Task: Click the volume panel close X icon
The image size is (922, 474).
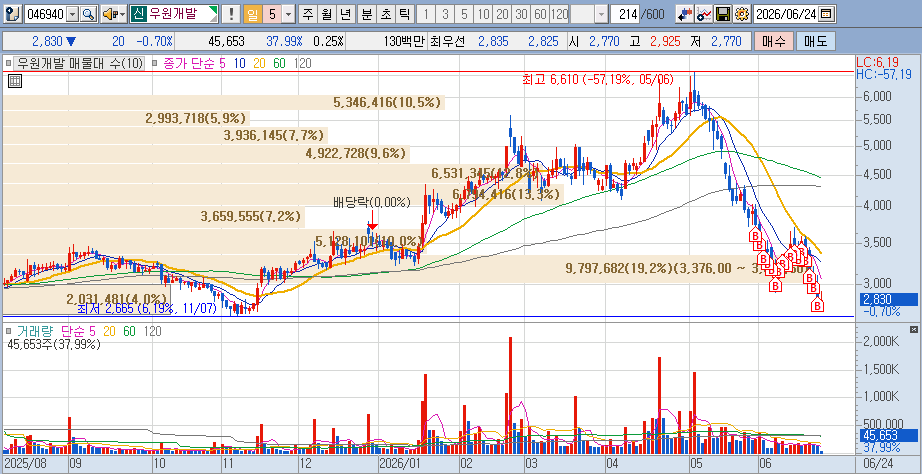Action: point(913,328)
